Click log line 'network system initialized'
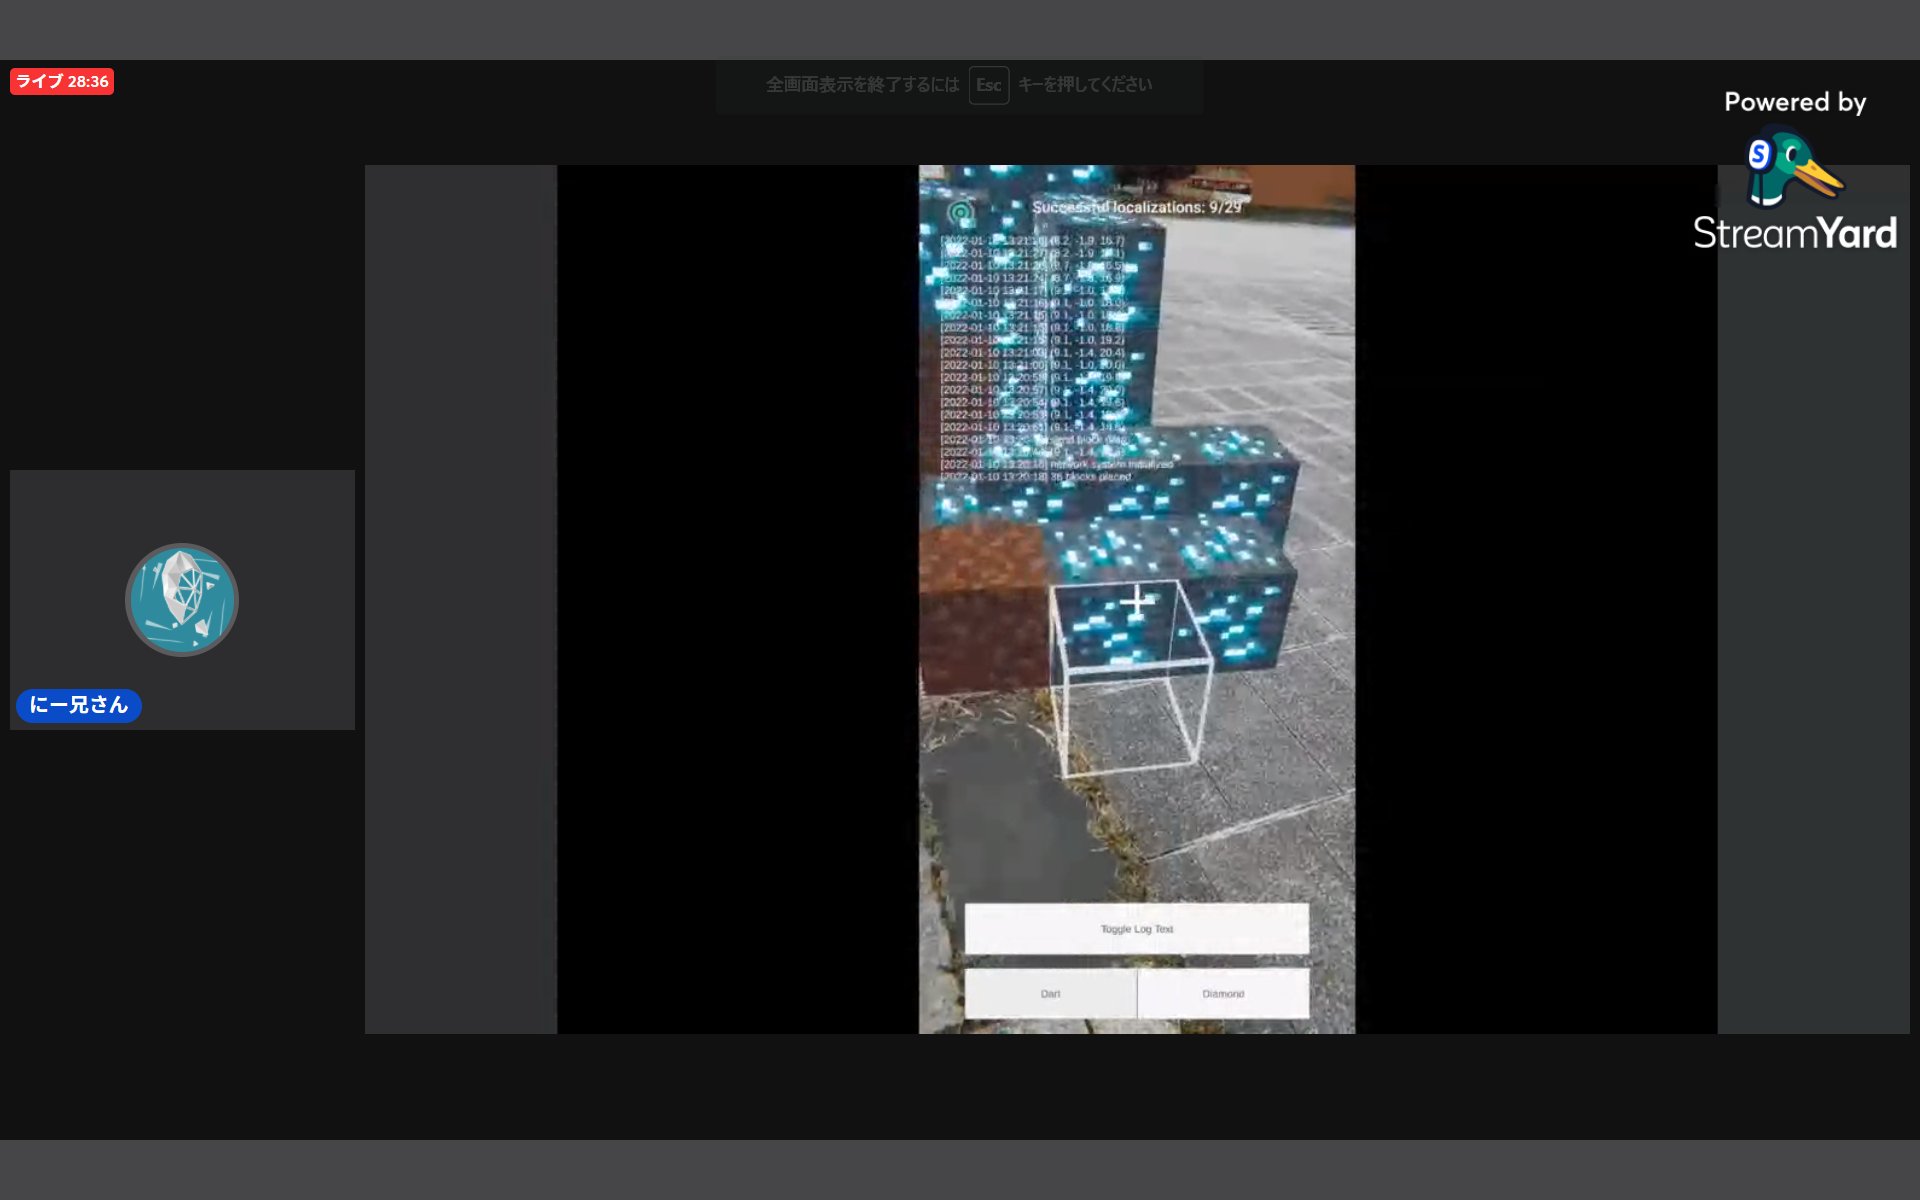 1057,465
